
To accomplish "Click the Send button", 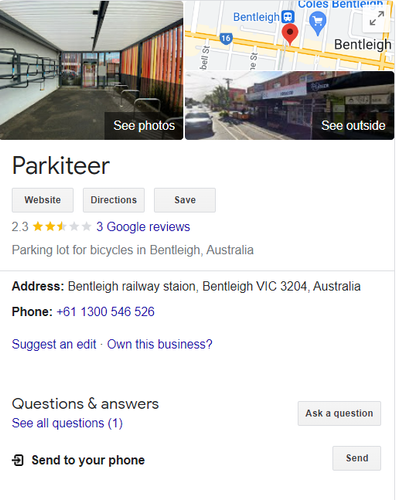I will click(357, 458).
